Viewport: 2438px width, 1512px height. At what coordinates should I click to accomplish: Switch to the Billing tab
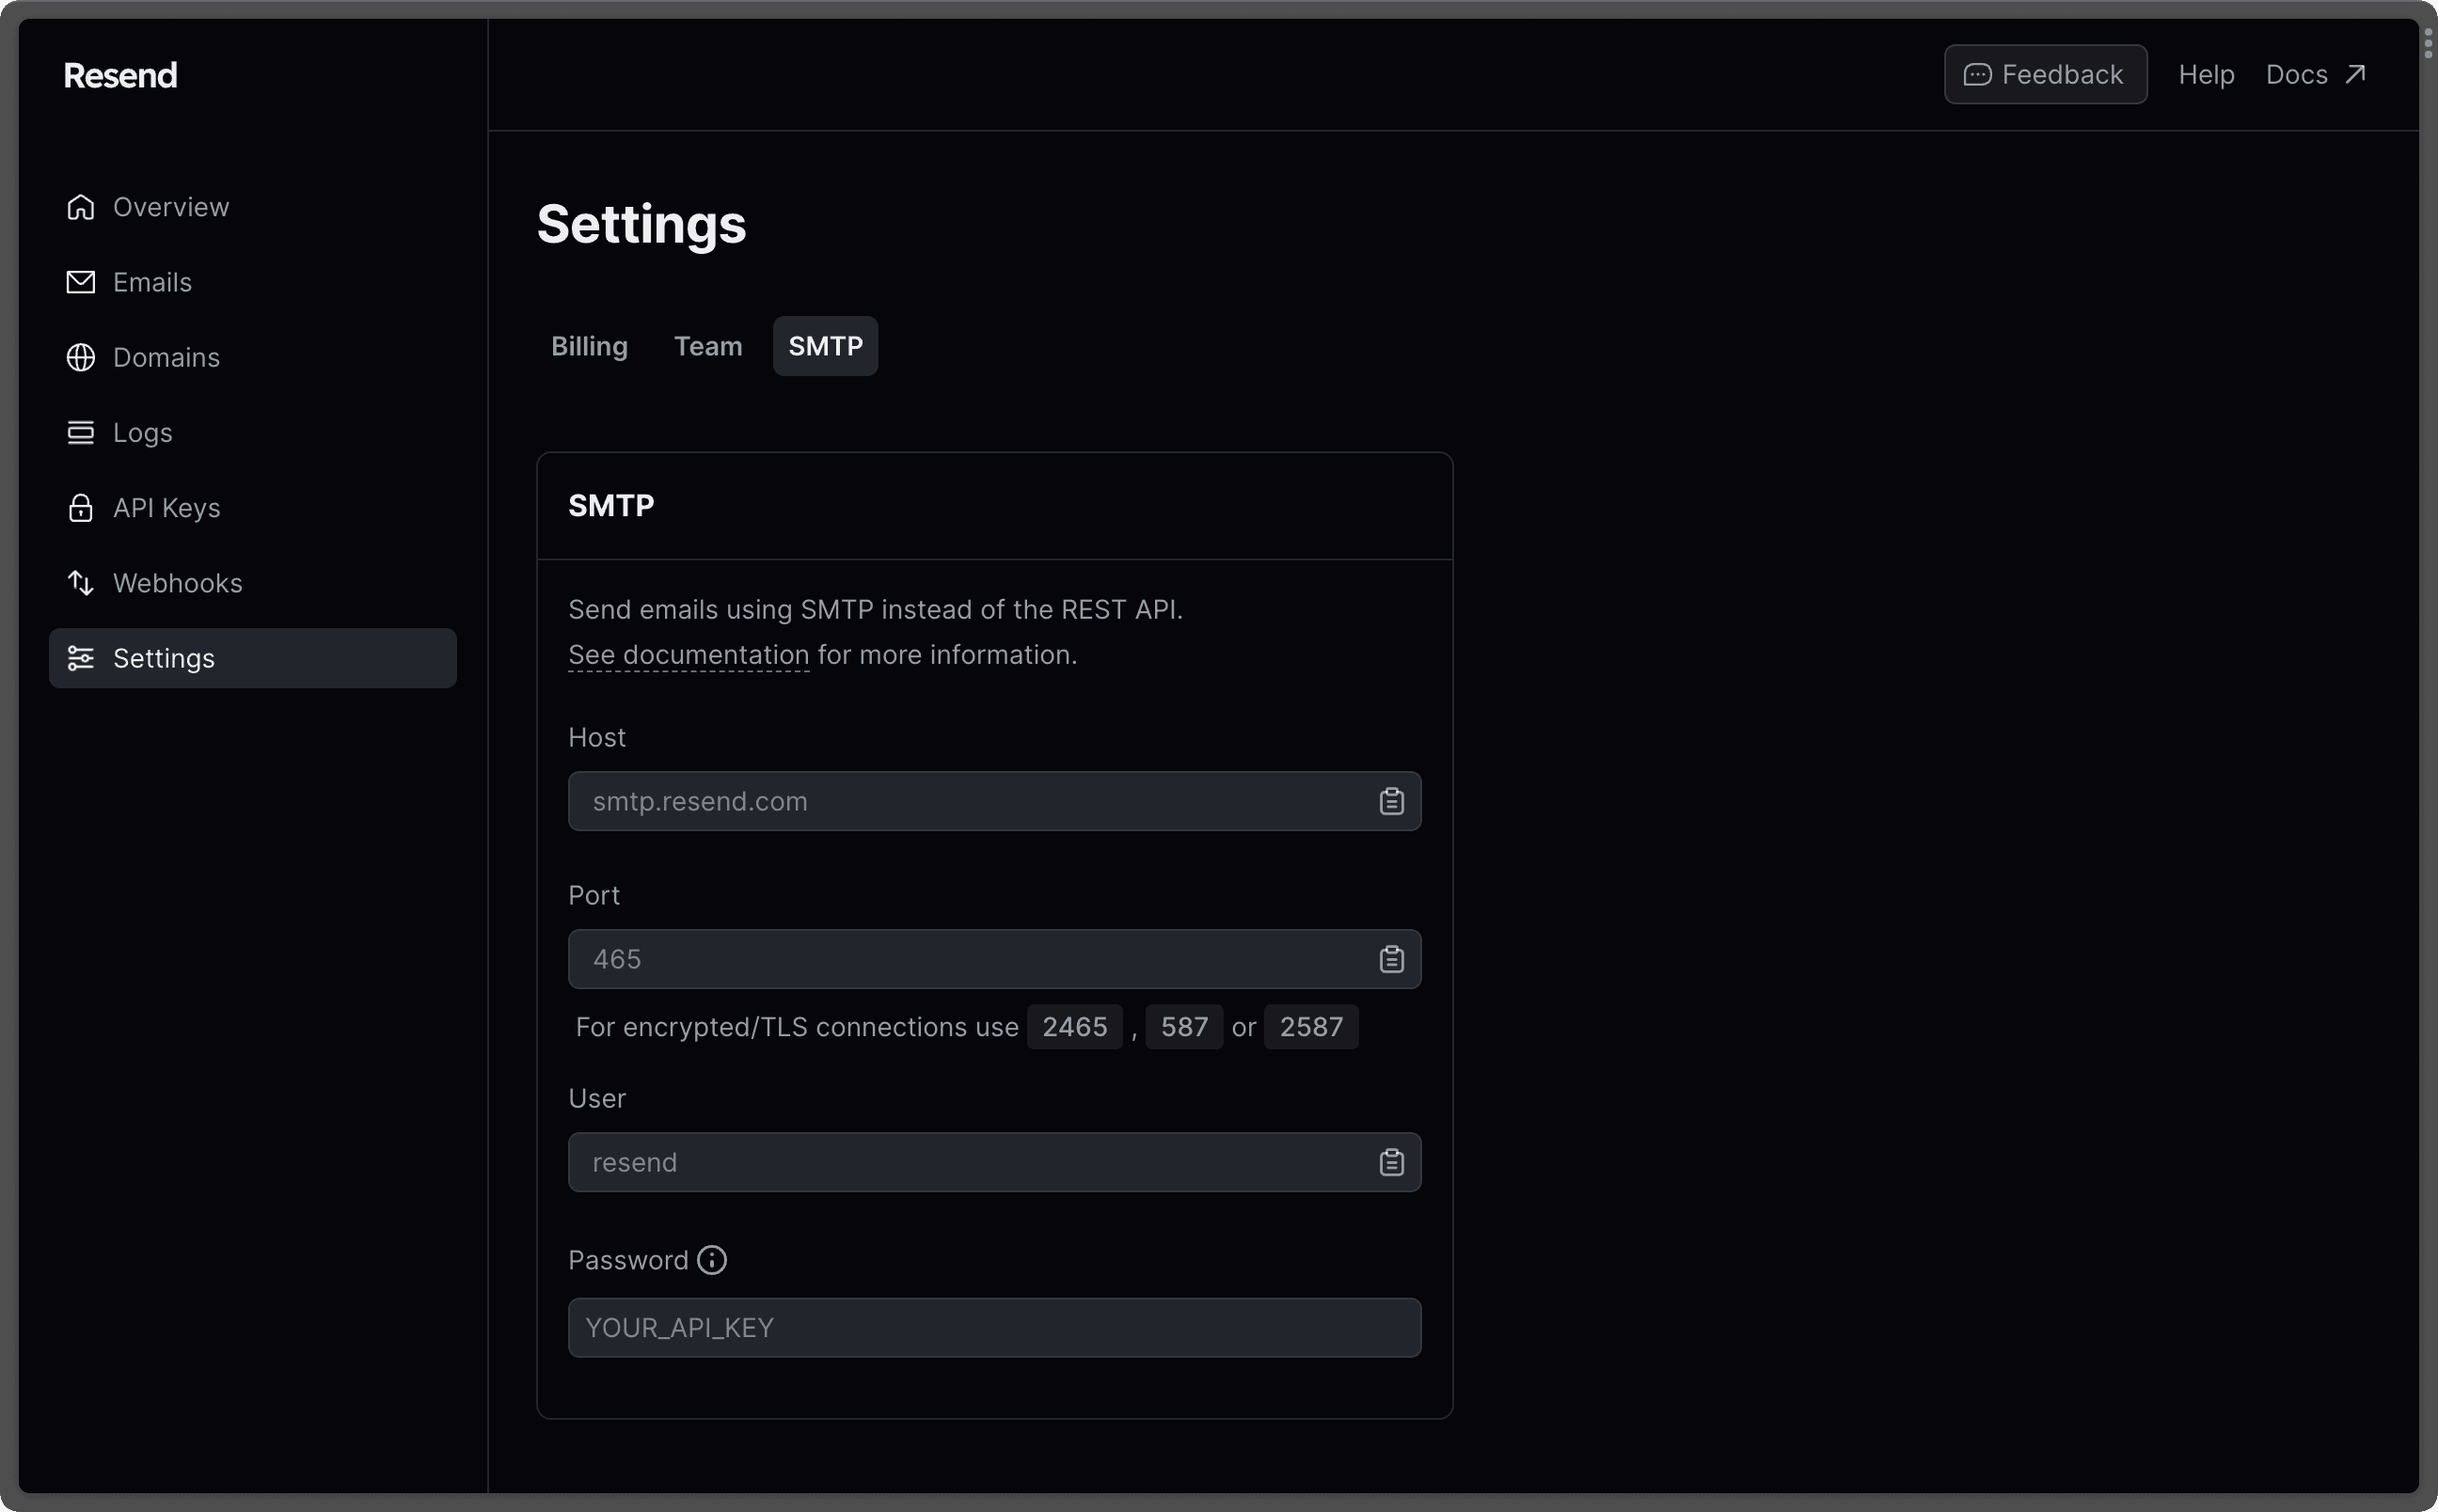click(x=589, y=346)
